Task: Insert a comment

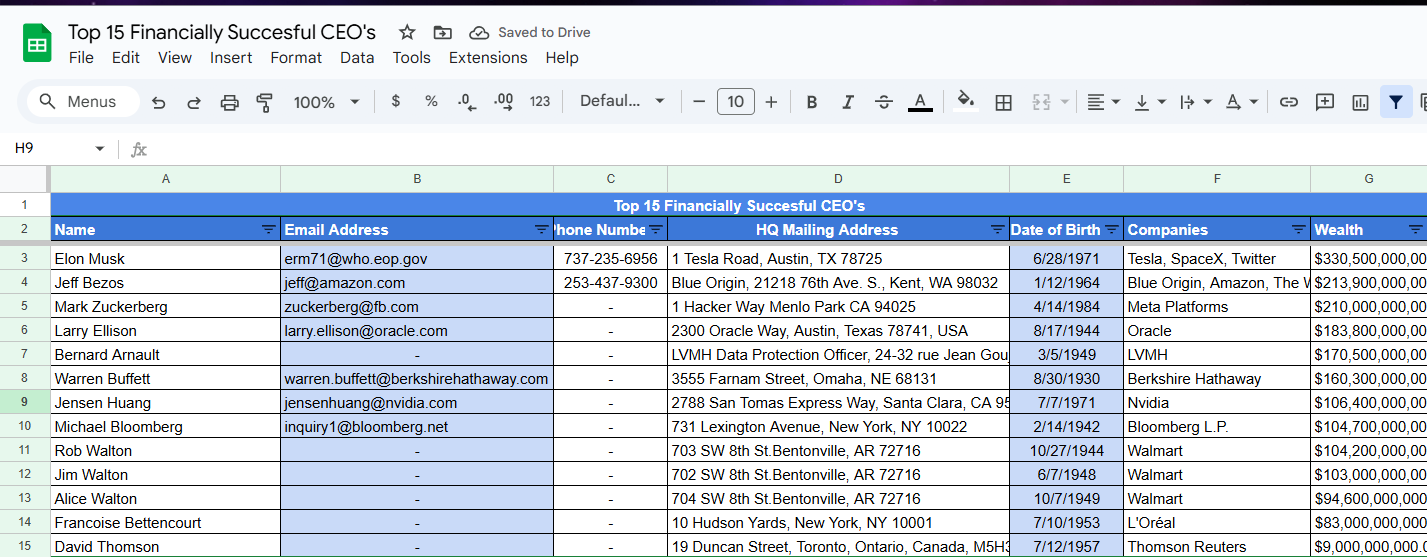Action: tap(1325, 102)
